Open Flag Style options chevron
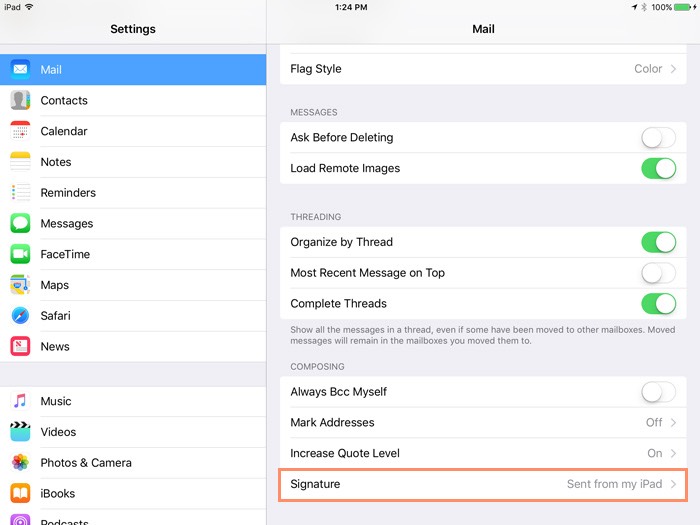This screenshot has height=525, width=700. [x=673, y=69]
